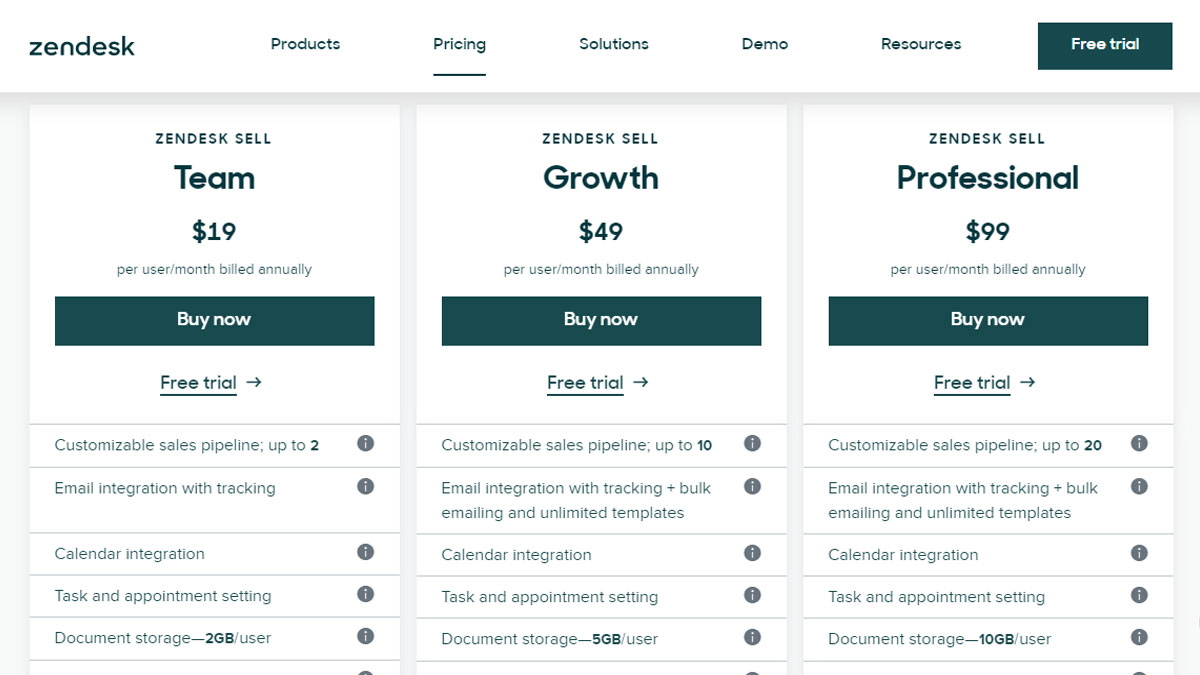Show info for Professional document storage 10GB
The image size is (1200, 675).
(x=1139, y=637)
